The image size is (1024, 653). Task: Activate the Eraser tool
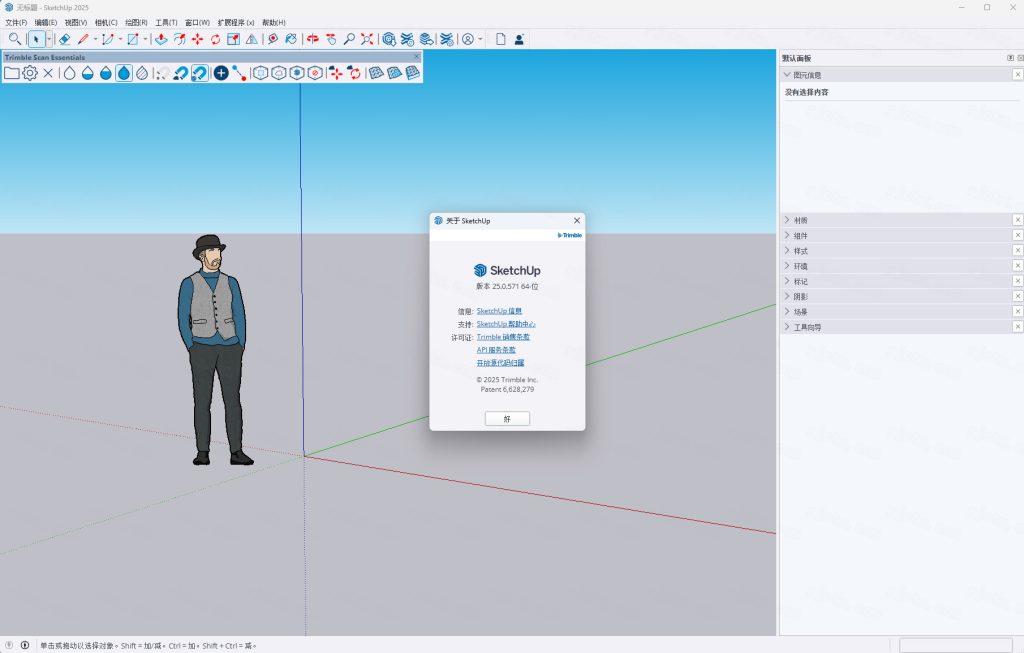(x=65, y=39)
